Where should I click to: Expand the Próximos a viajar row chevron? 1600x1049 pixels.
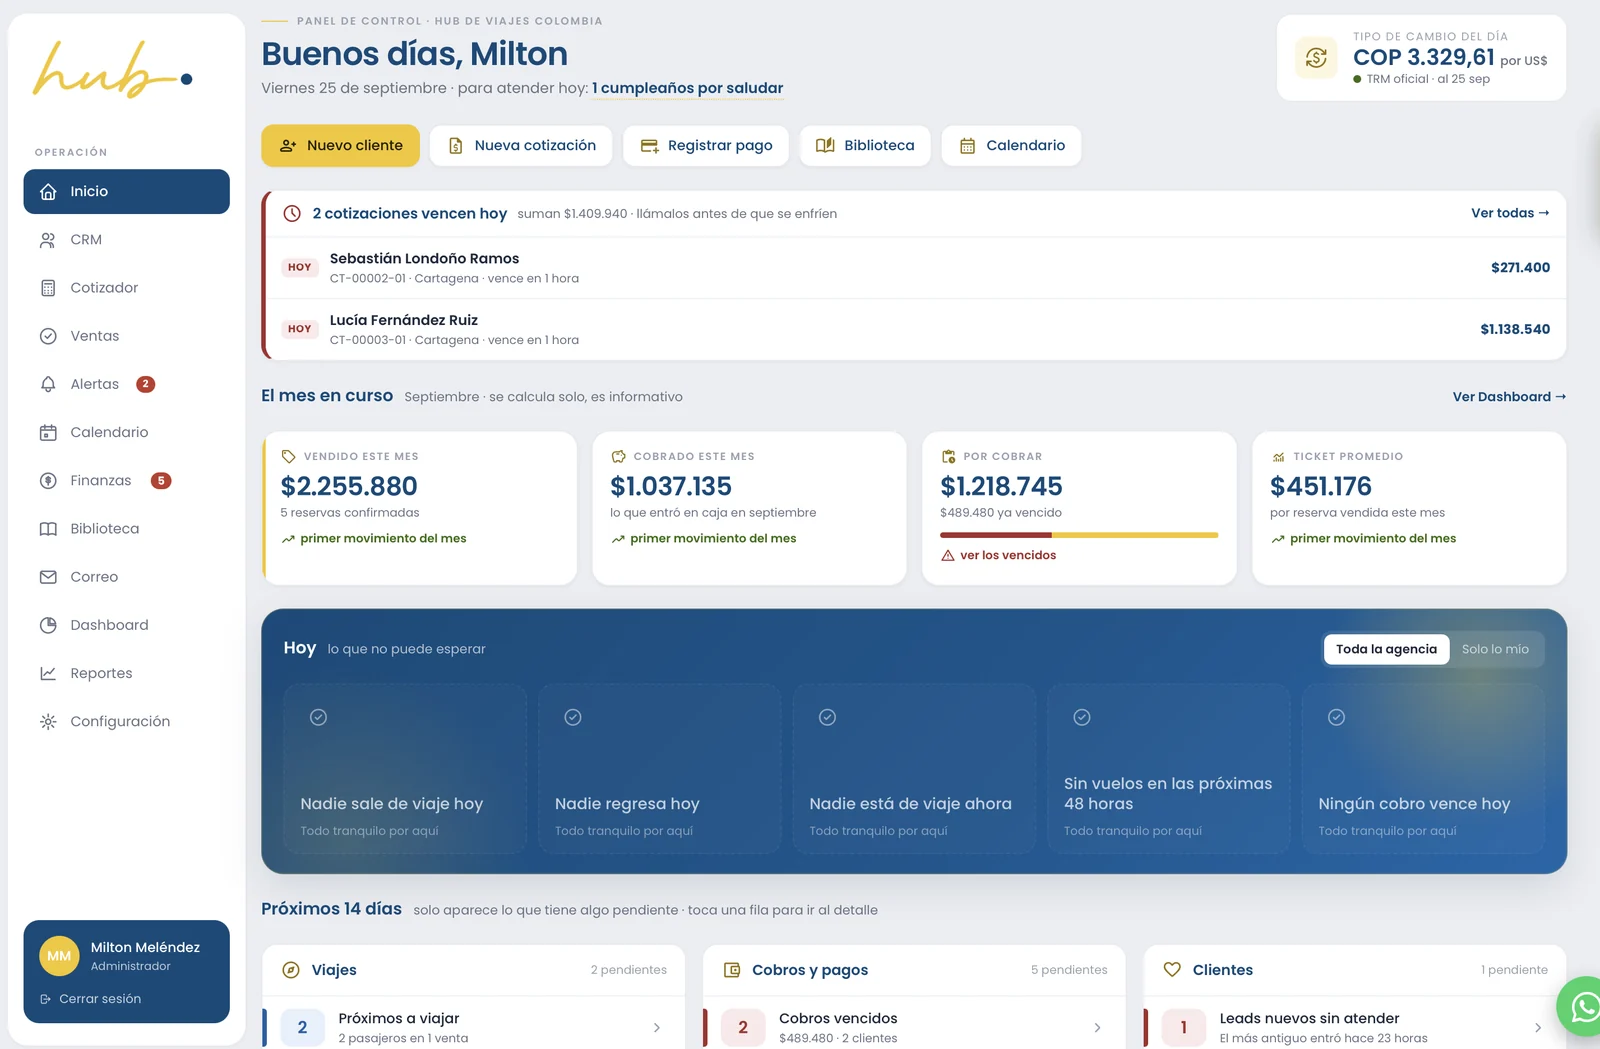click(x=657, y=1028)
